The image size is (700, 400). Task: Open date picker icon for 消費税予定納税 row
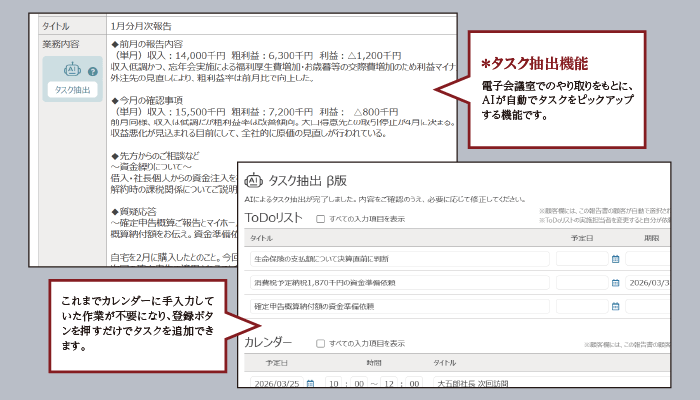[616, 283]
